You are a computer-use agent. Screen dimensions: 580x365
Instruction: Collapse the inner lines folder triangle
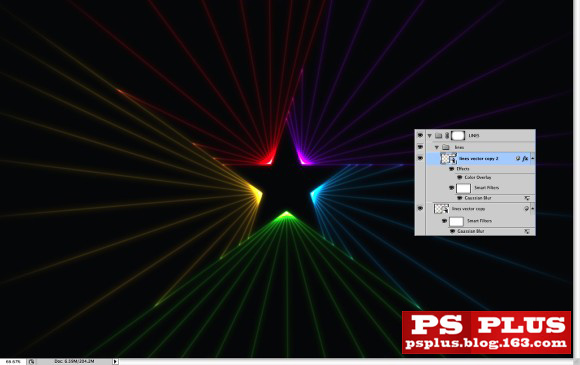pyautogui.click(x=437, y=147)
